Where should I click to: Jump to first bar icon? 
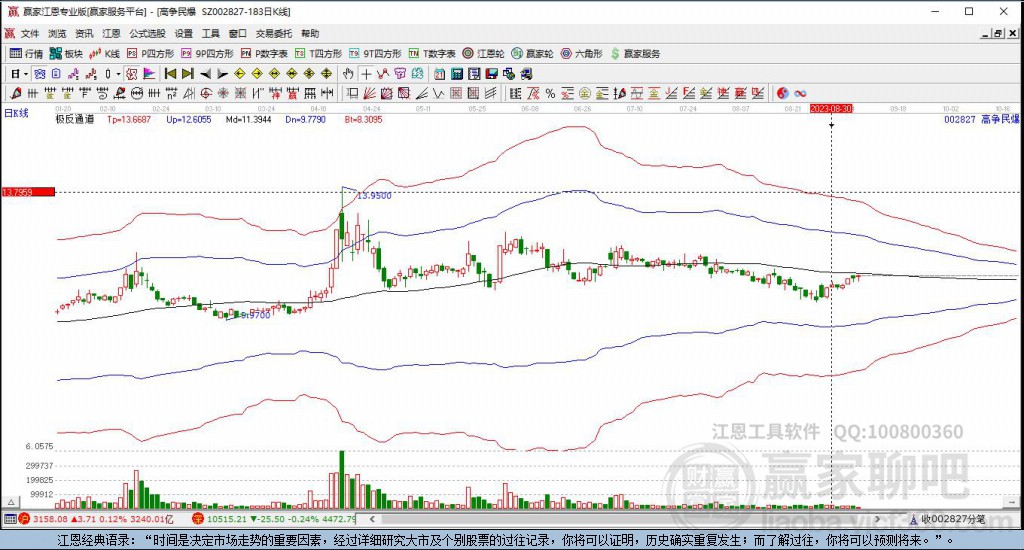click(x=170, y=74)
